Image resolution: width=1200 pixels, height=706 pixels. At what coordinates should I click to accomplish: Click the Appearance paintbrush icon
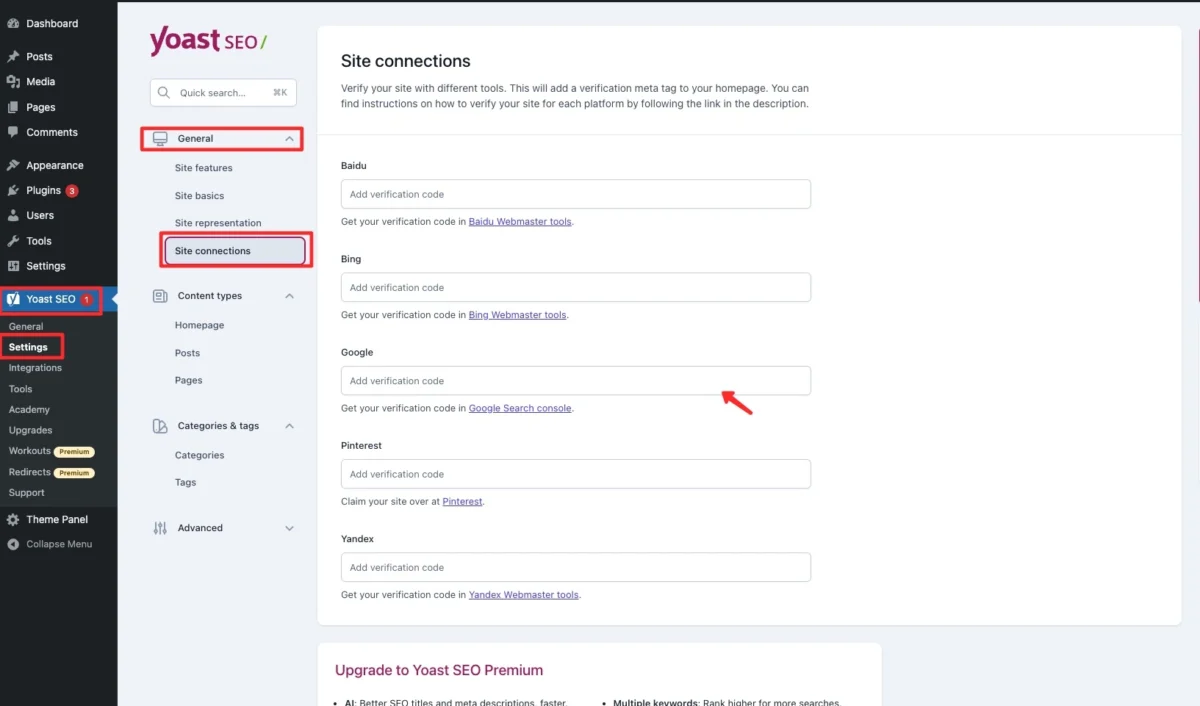pyautogui.click(x=13, y=166)
